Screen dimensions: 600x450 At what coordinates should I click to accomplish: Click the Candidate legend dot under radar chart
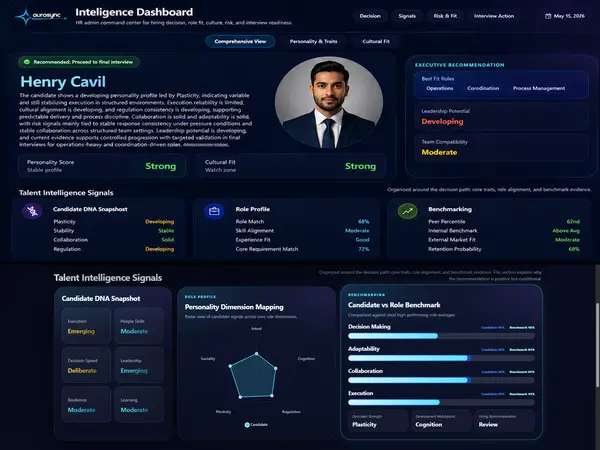[x=247, y=425]
